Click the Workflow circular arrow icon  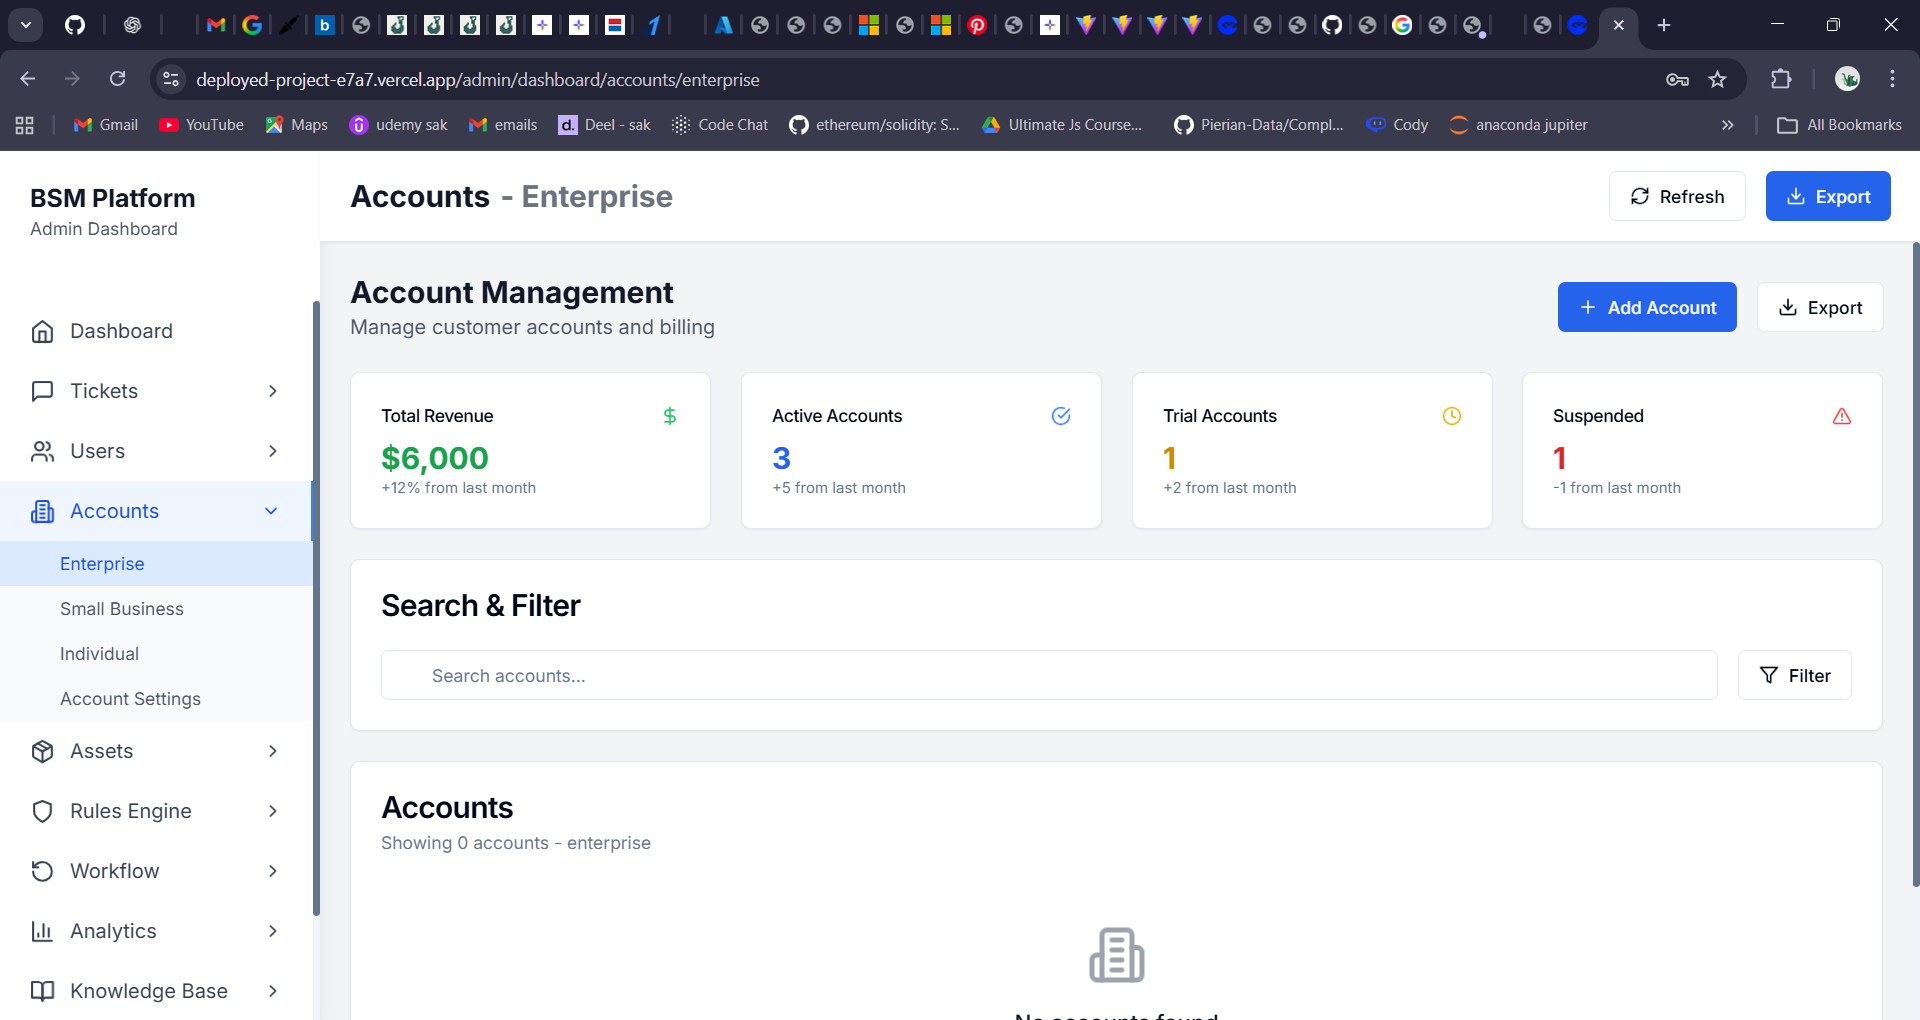(x=42, y=871)
